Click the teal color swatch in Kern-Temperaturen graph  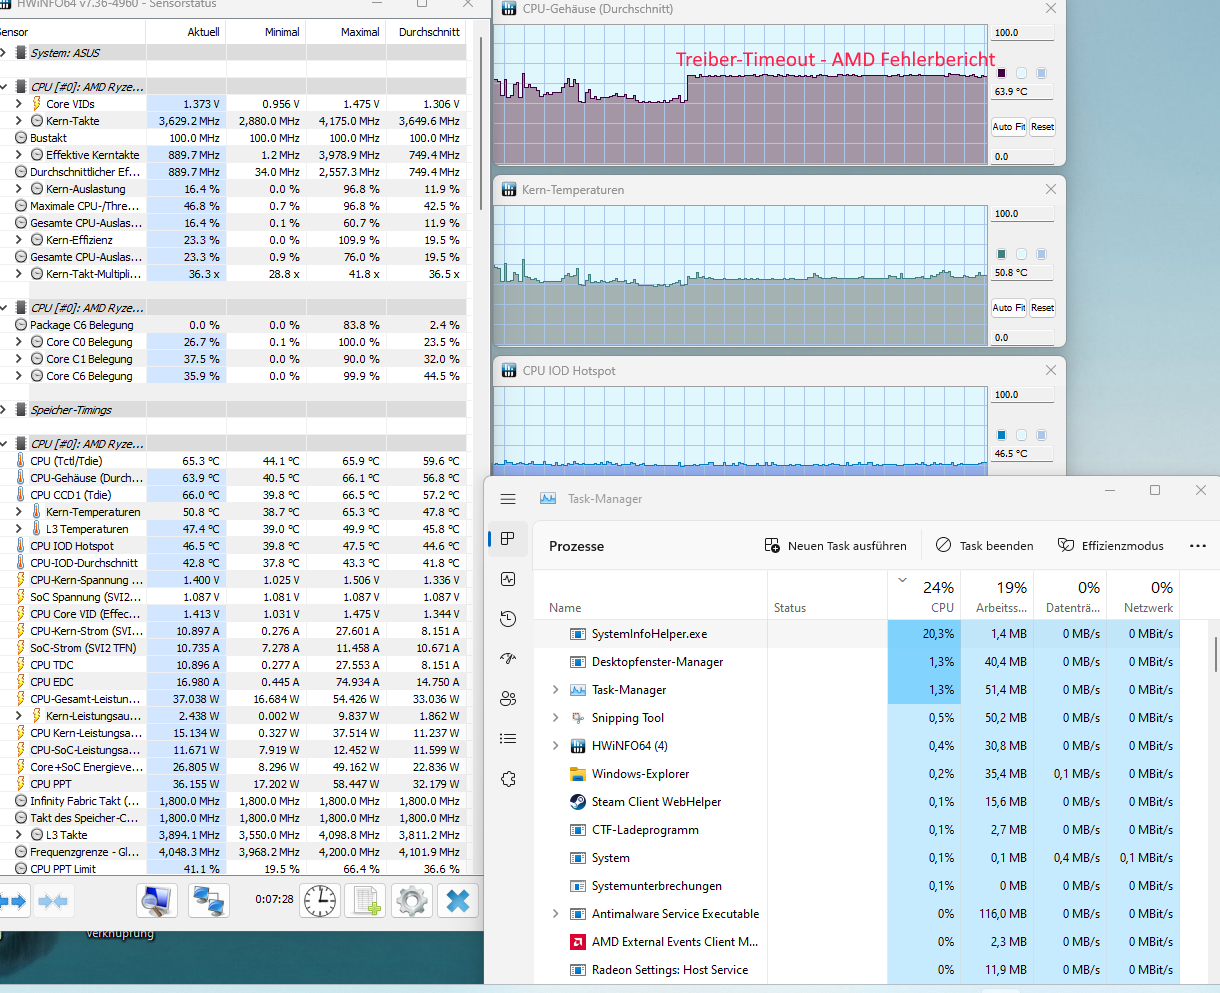point(1001,254)
